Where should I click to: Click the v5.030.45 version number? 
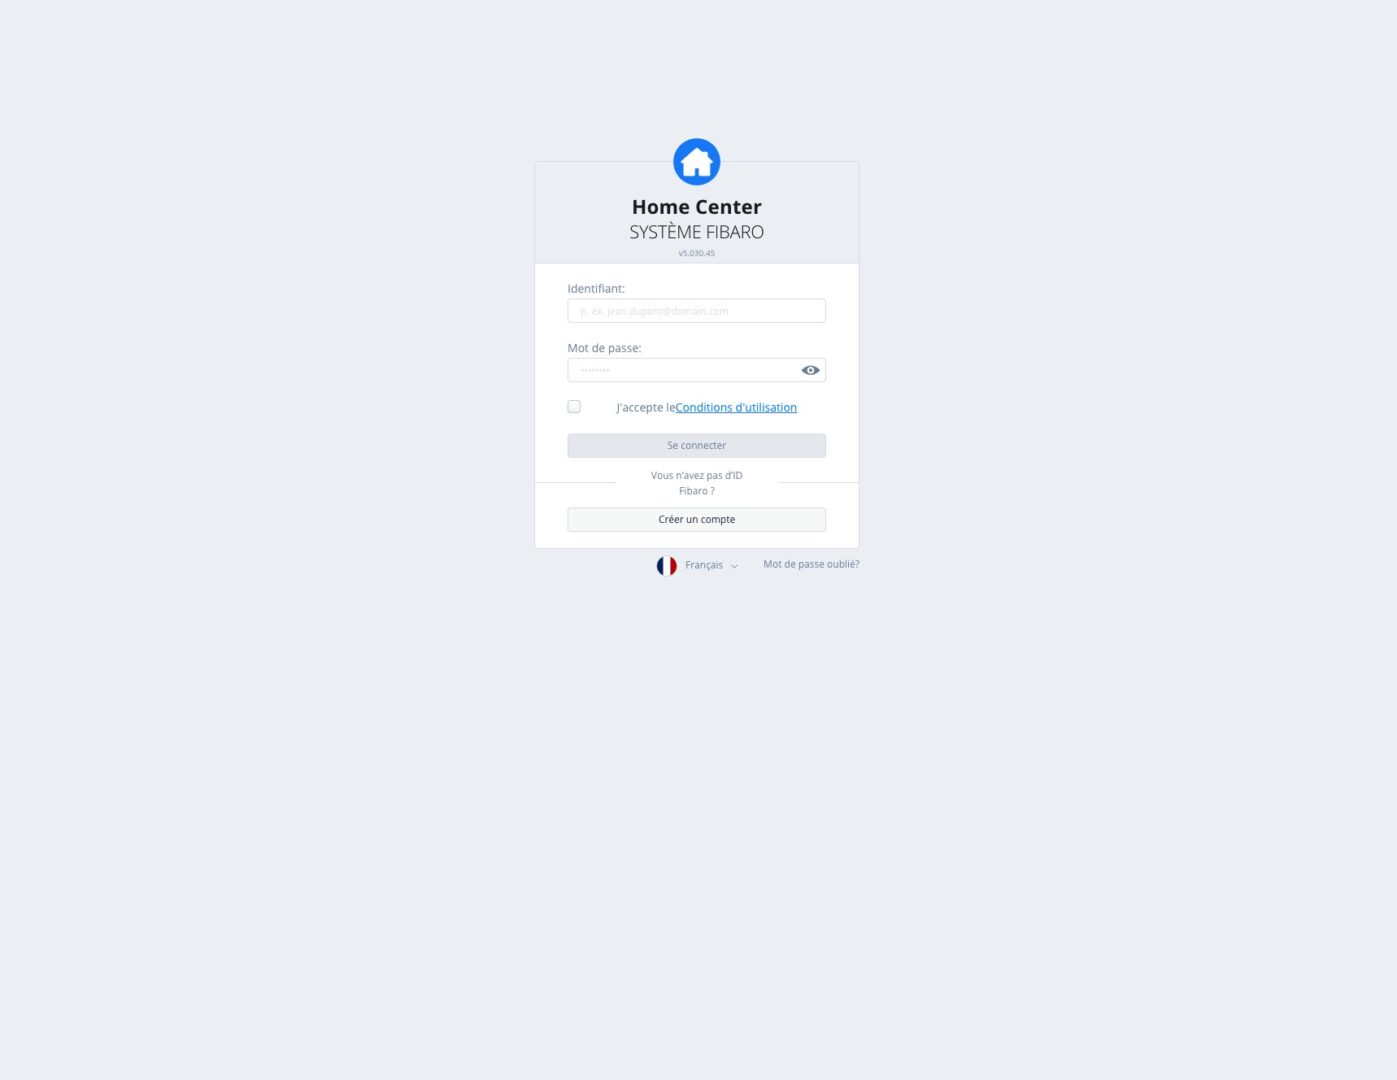697,254
